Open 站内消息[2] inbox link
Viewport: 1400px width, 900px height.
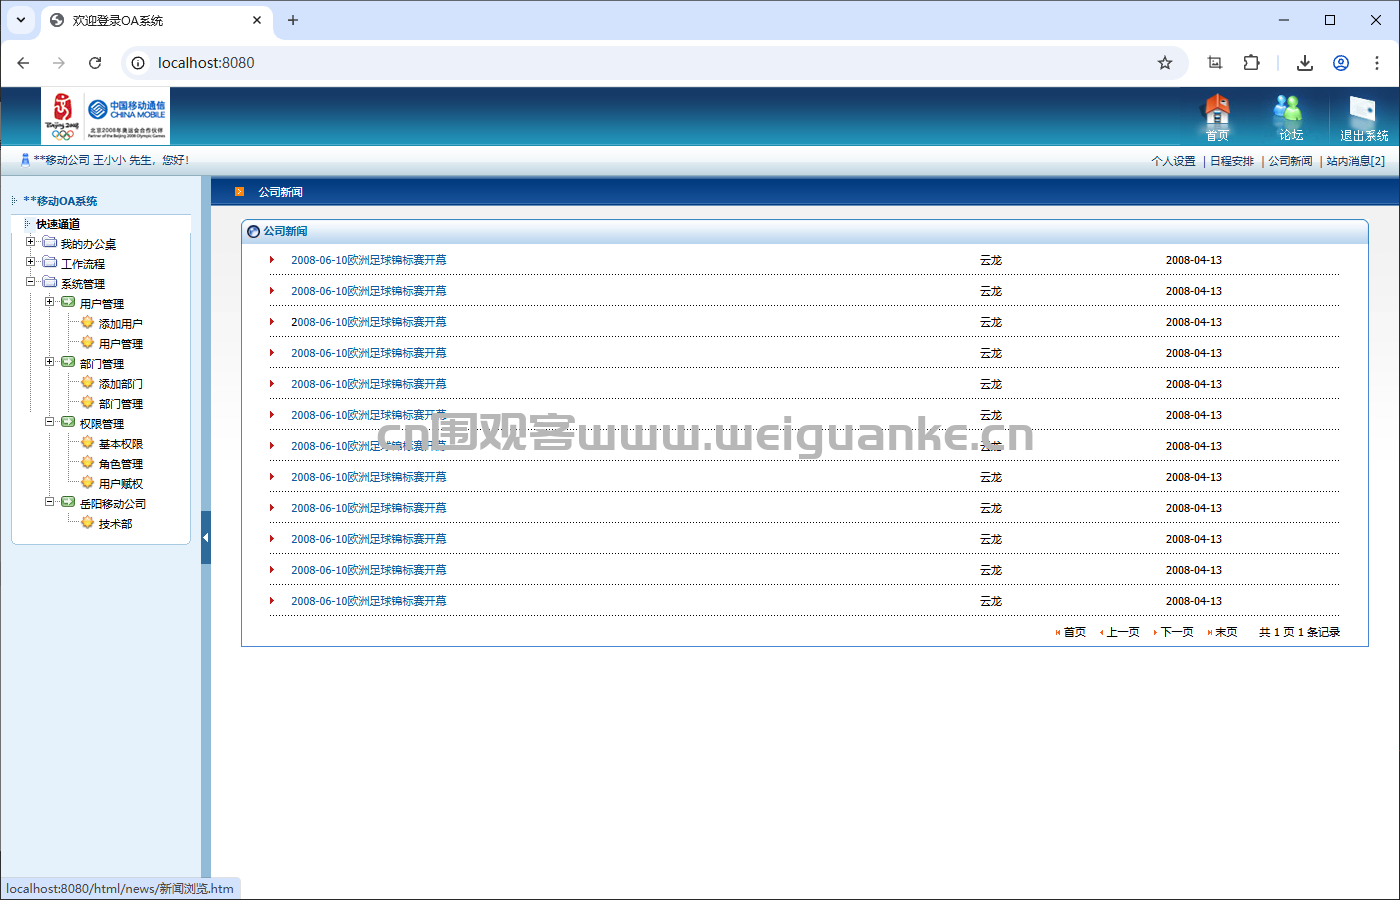click(x=1356, y=161)
